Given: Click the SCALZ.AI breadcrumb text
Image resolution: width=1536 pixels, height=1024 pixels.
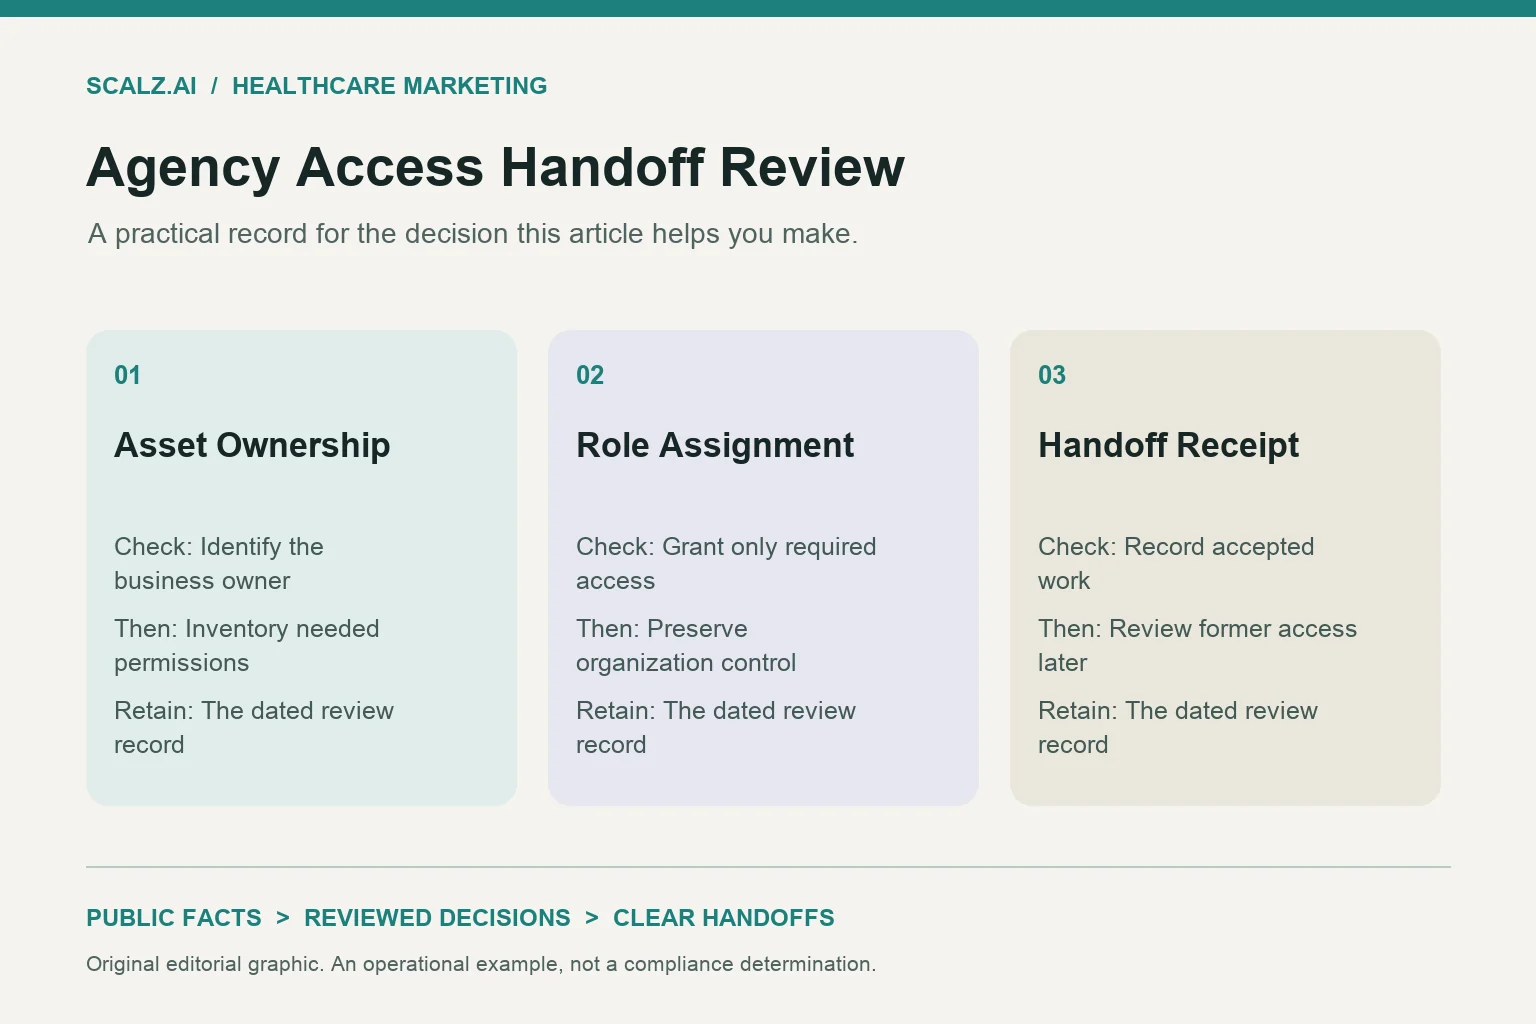Looking at the screenshot, I should click(141, 86).
